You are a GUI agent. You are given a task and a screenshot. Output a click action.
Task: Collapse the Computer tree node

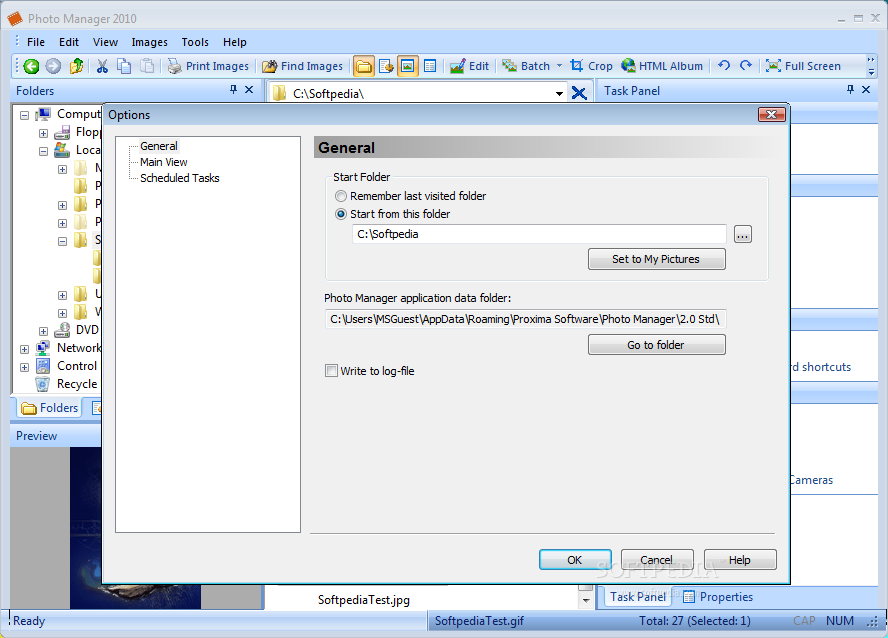(x=24, y=115)
